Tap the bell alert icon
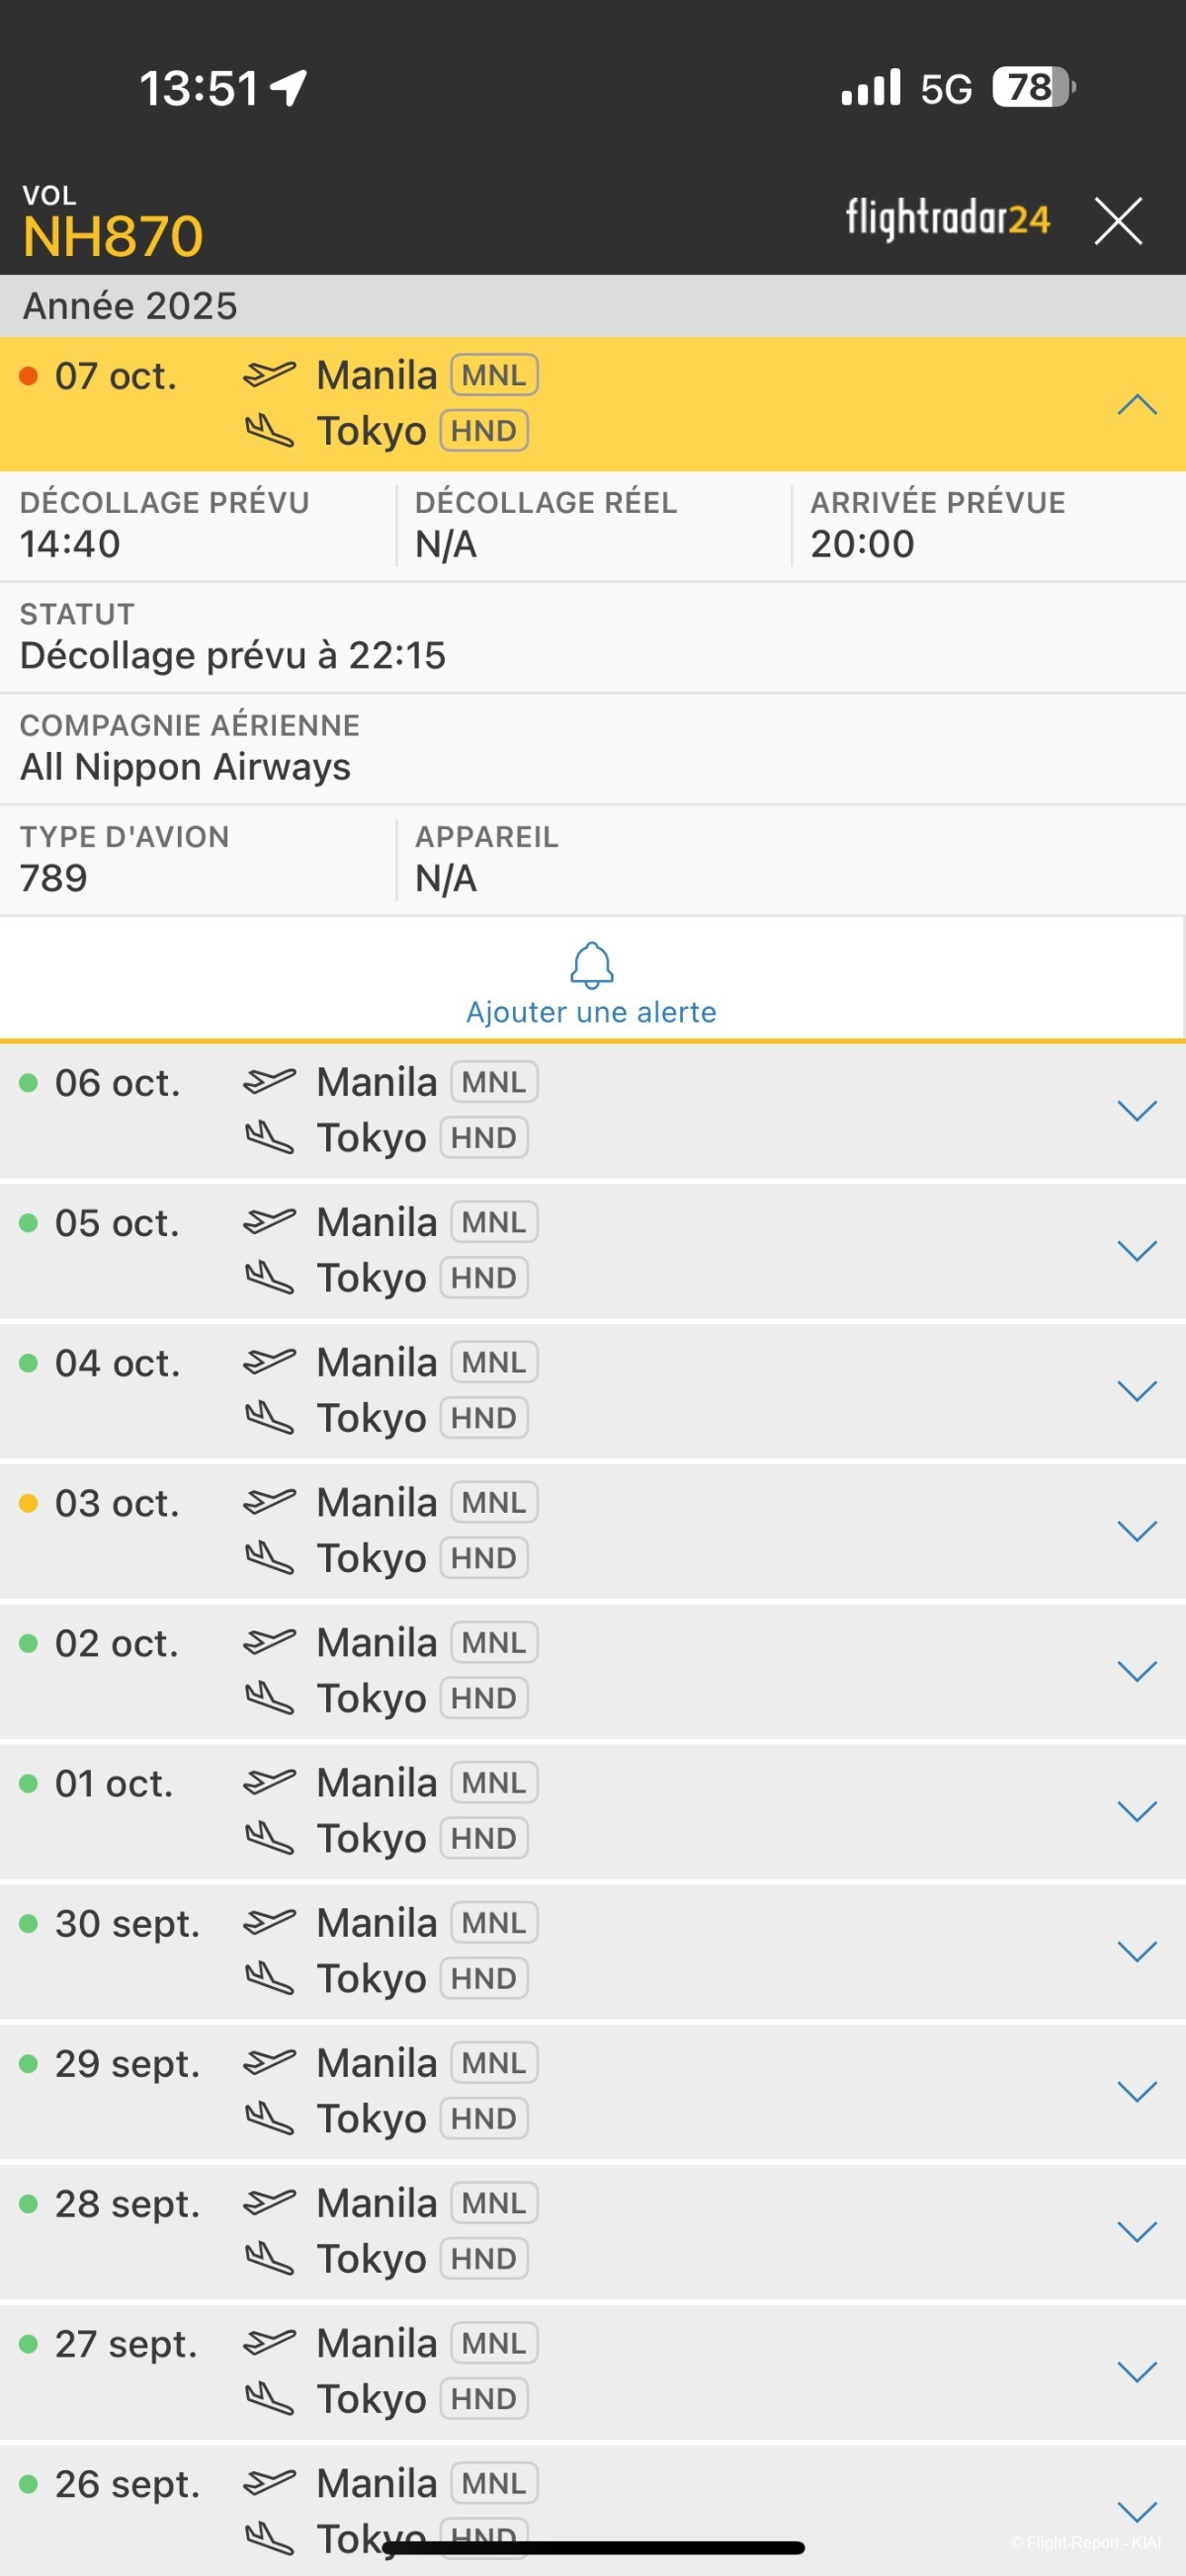Viewport: 1186px width, 2576px height. 591,964
